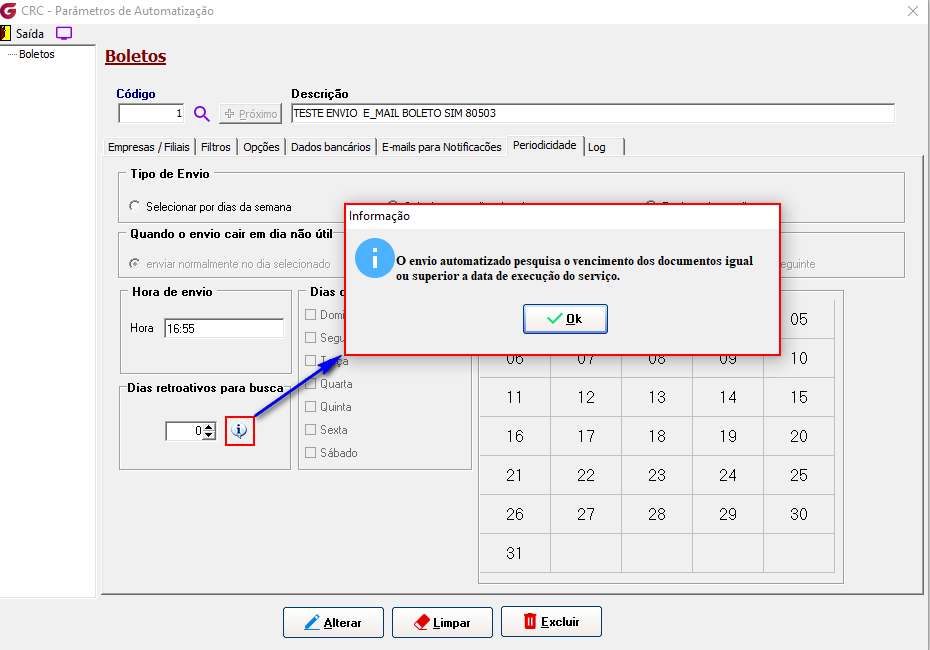Enable the Quarta checkbox

pyautogui.click(x=310, y=384)
